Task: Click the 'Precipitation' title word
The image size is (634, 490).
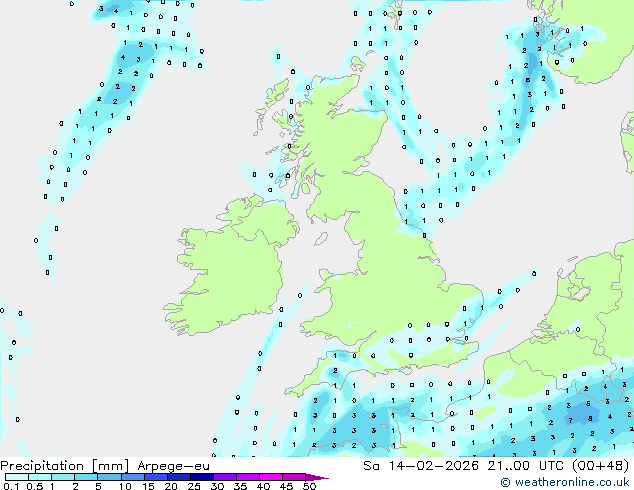Action: coord(42,466)
